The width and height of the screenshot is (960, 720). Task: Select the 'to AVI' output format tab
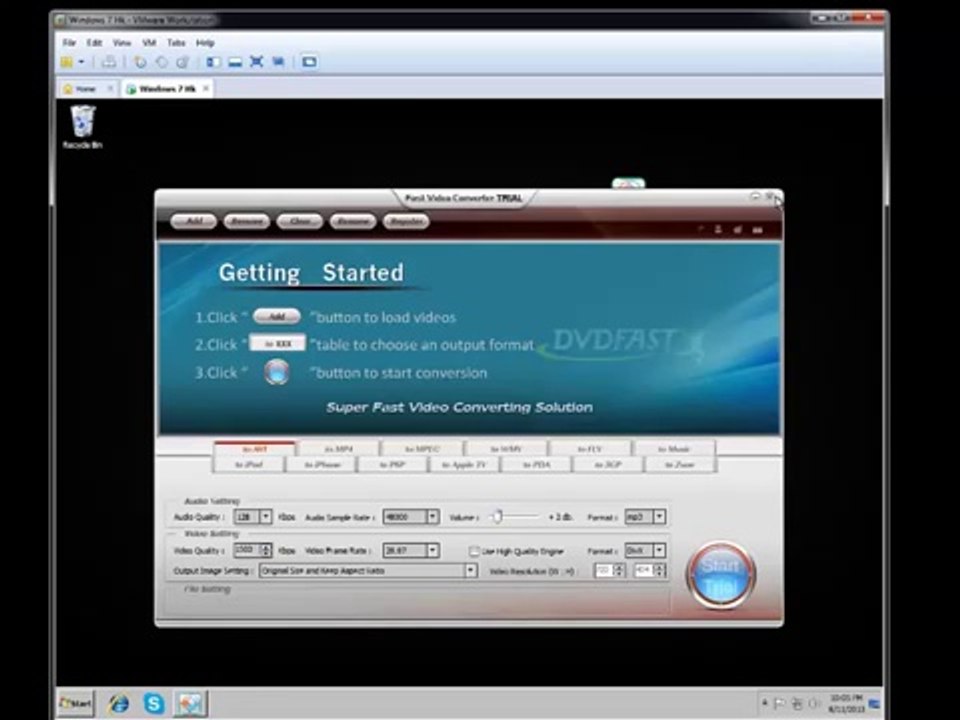[255, 449]
